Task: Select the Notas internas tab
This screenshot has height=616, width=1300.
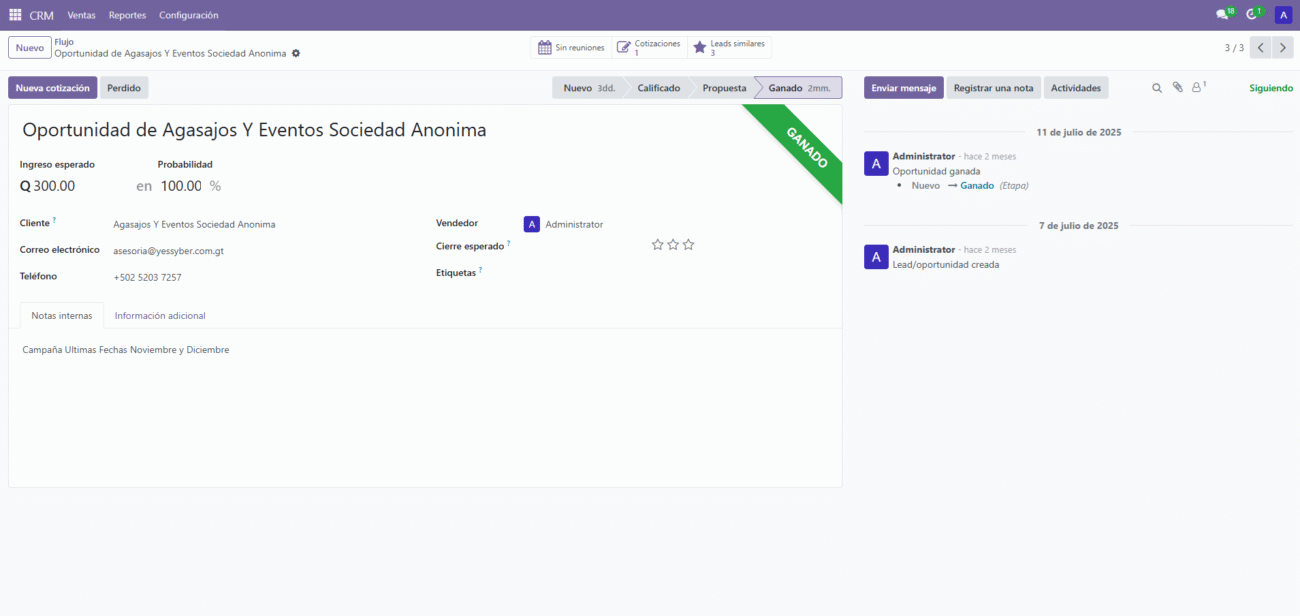Action: [62, 316]
